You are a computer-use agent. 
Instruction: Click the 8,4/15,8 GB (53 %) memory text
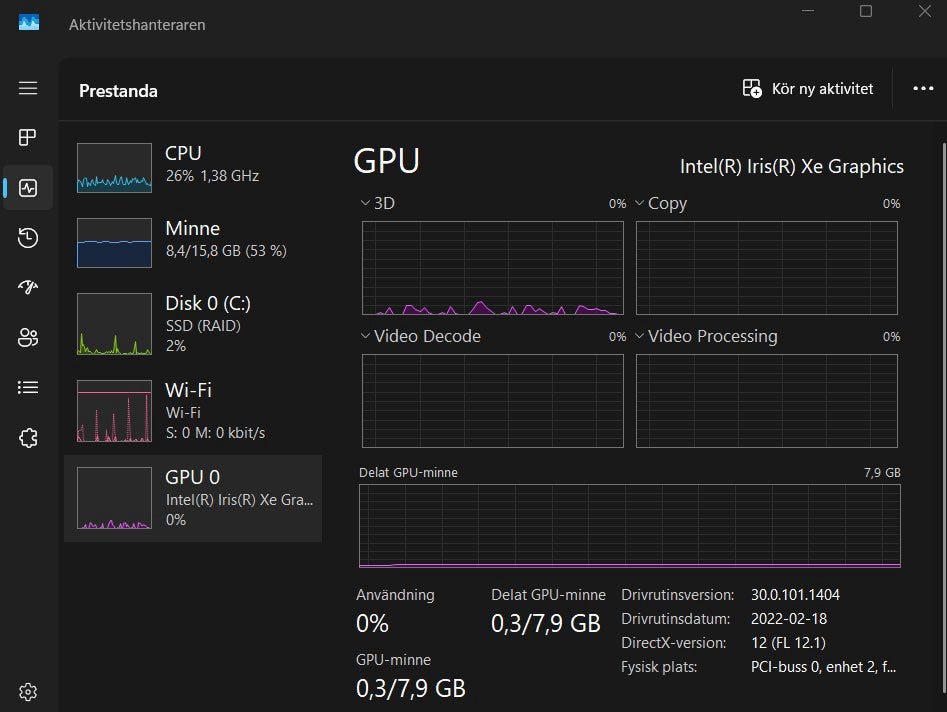pos(226,251)
